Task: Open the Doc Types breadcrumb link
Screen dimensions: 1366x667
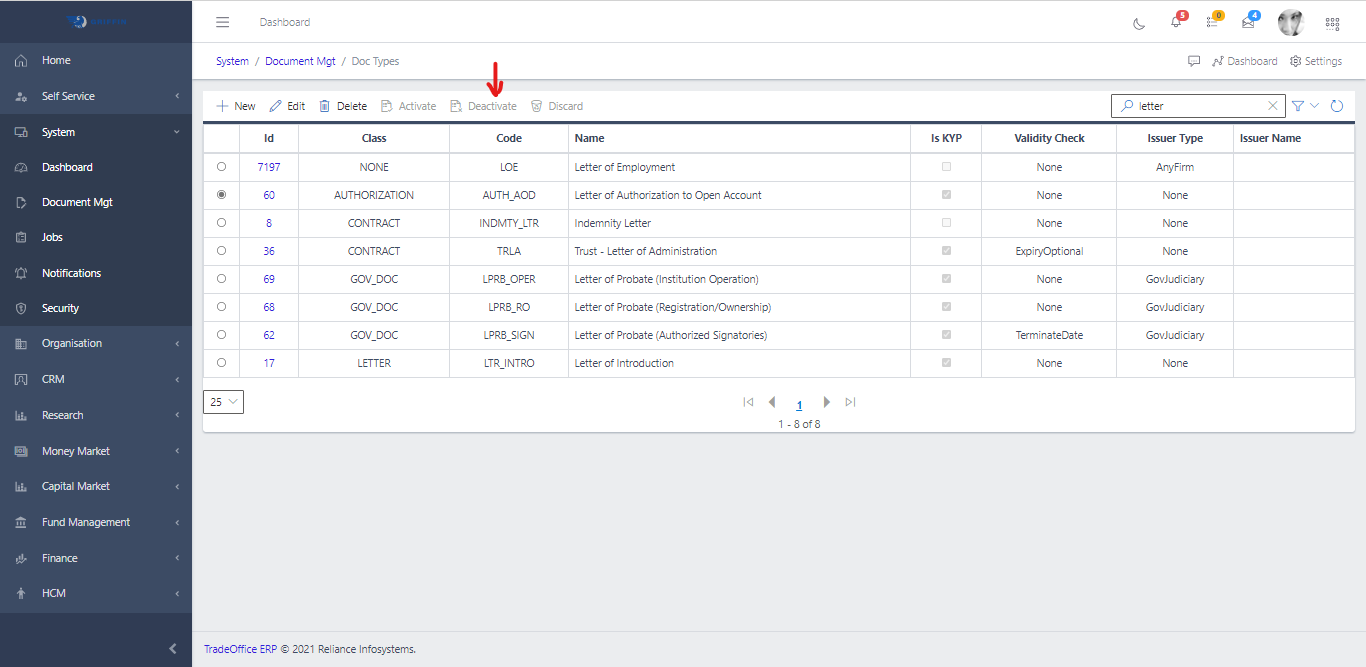Action: 375,61
